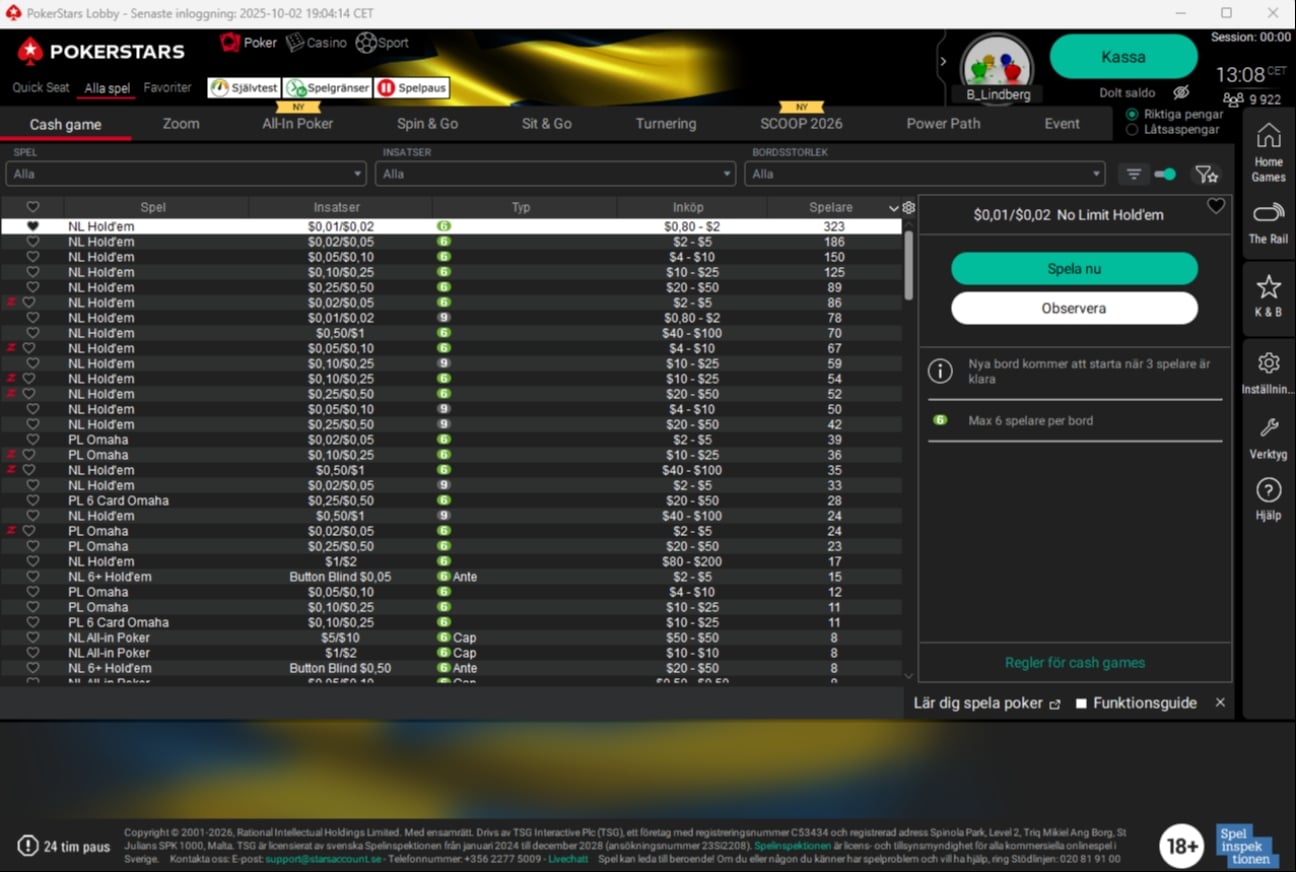Click the B_Lindberg avatar
The width and height of the screenshot is (1296, 872).
997,66
